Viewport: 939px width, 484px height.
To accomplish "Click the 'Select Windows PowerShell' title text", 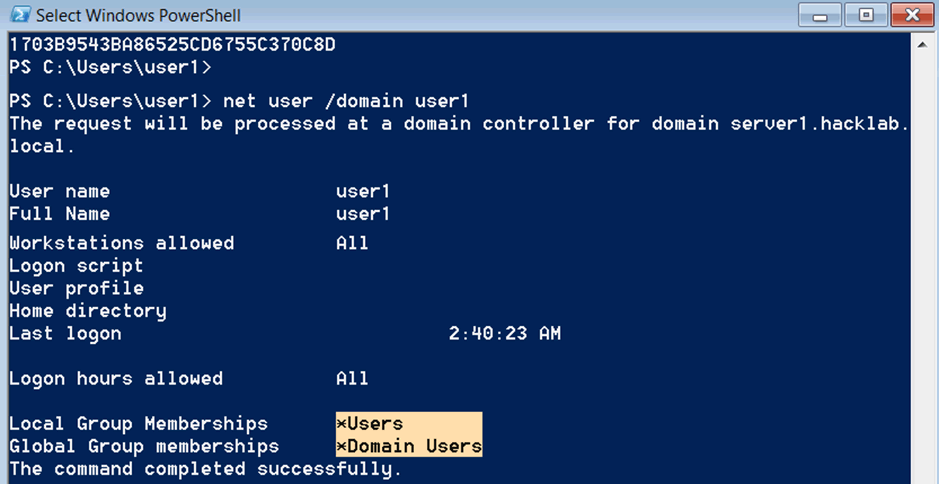I will (138, 15).
